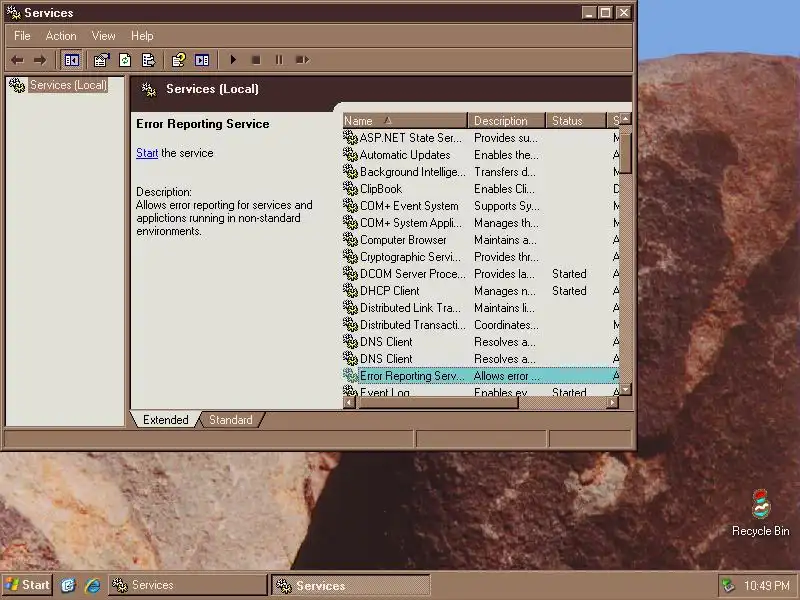
Task: Click the Pause Service toolbar icon
Action: point(279,60)
